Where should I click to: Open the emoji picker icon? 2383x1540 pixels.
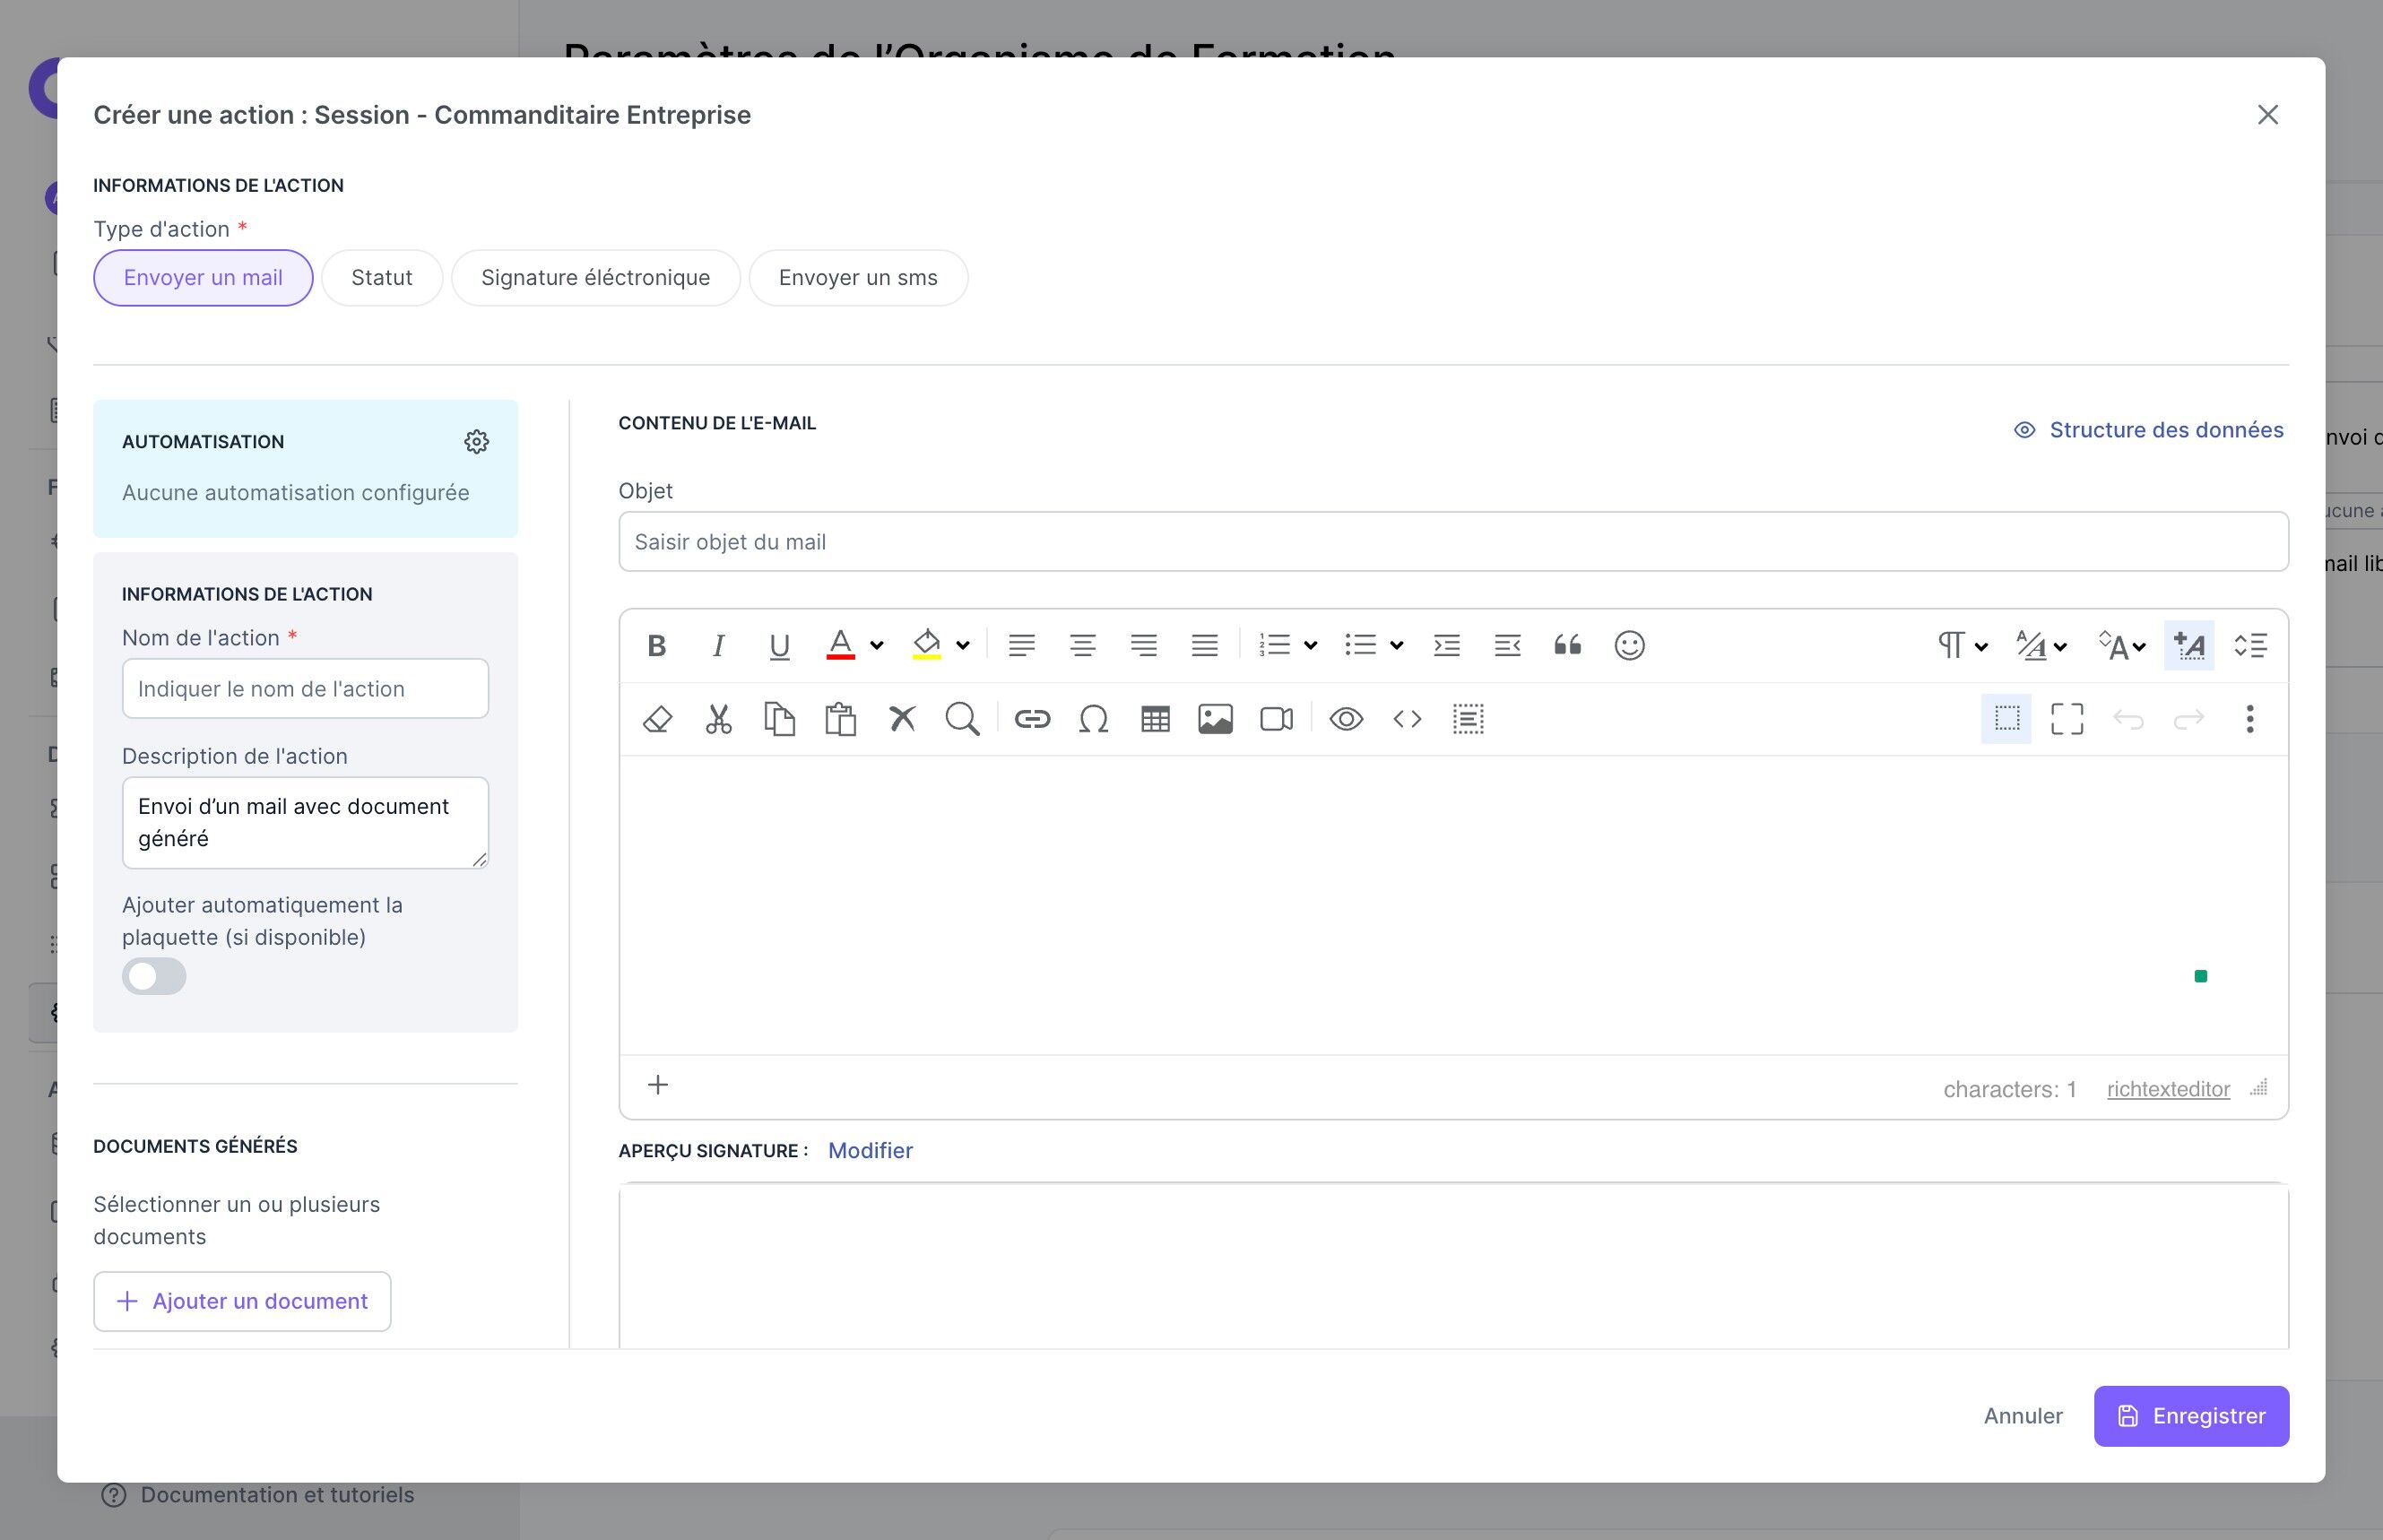pos(1629,646)
